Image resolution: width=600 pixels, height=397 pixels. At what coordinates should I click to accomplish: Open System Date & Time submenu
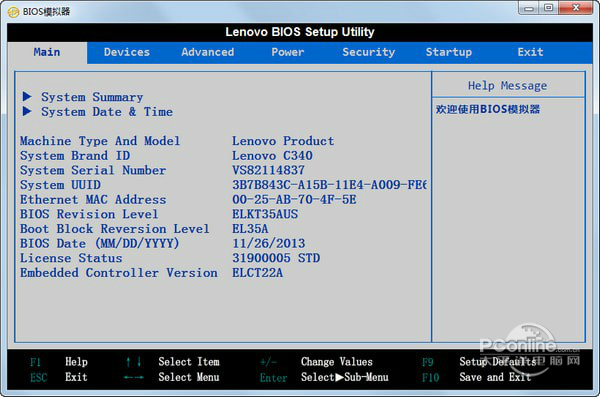pyautogui.click(x=107, y=112)
